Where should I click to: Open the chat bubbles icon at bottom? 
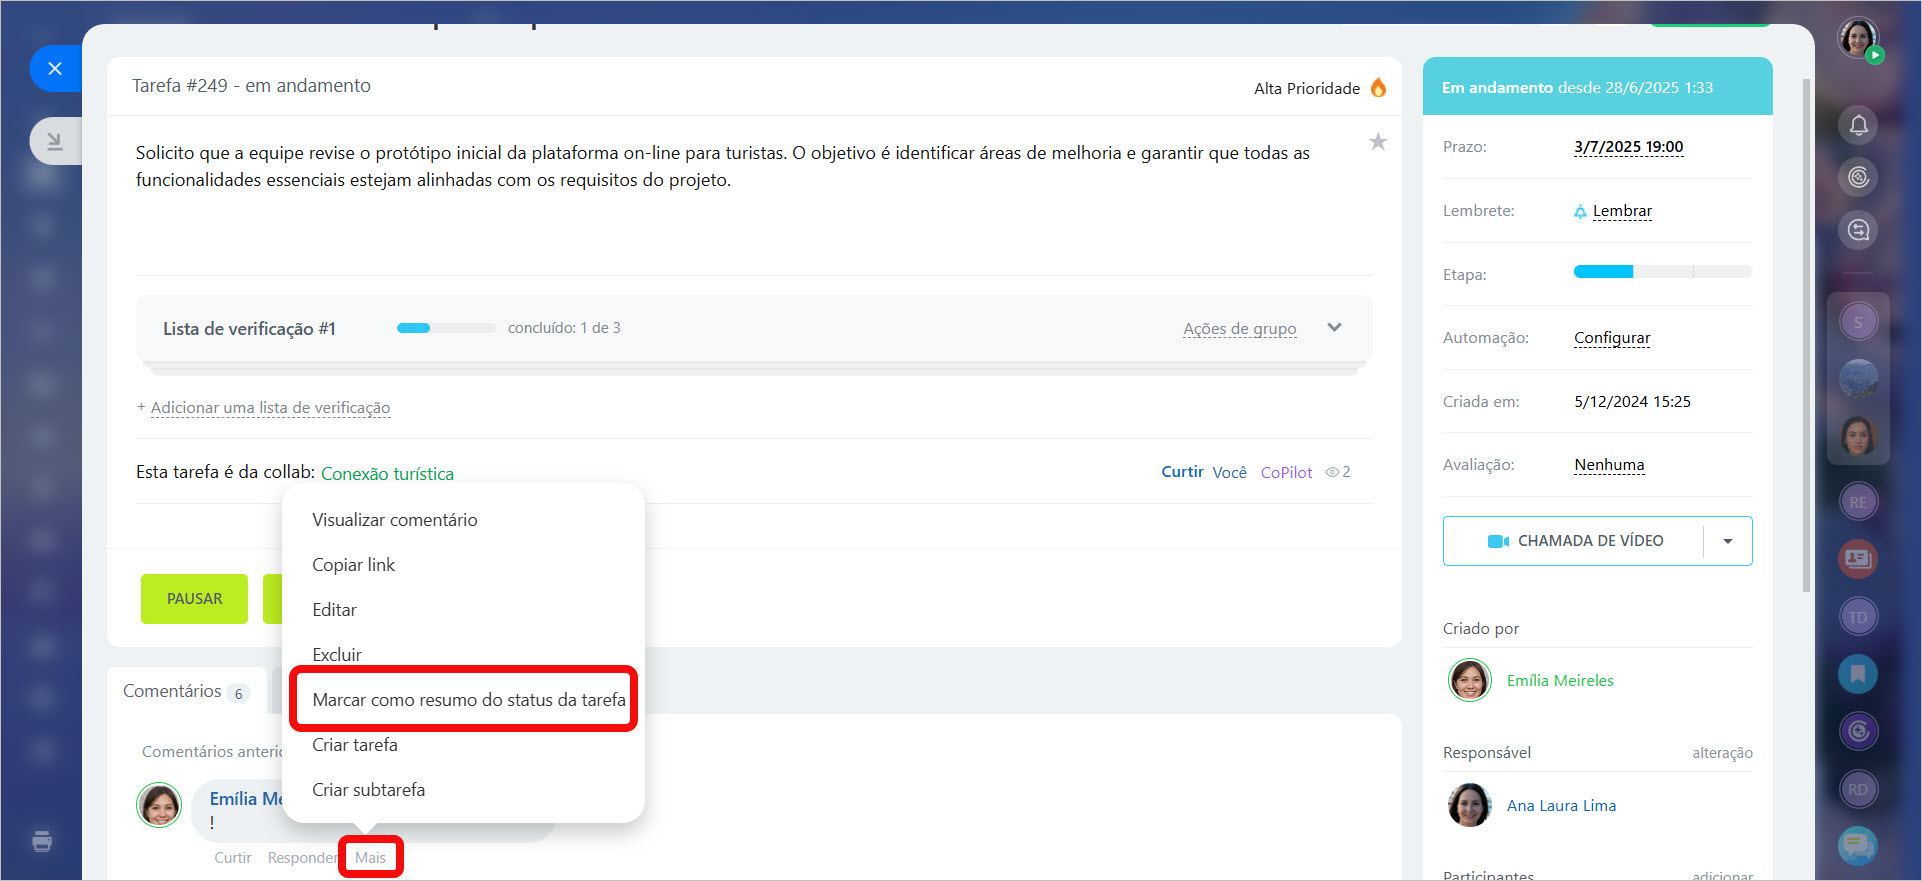coord(1858,846)
